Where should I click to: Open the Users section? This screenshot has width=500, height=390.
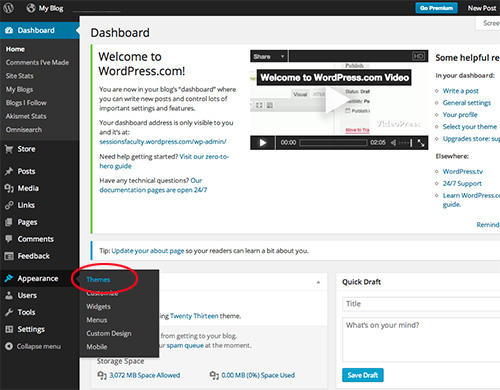point(21,295)
